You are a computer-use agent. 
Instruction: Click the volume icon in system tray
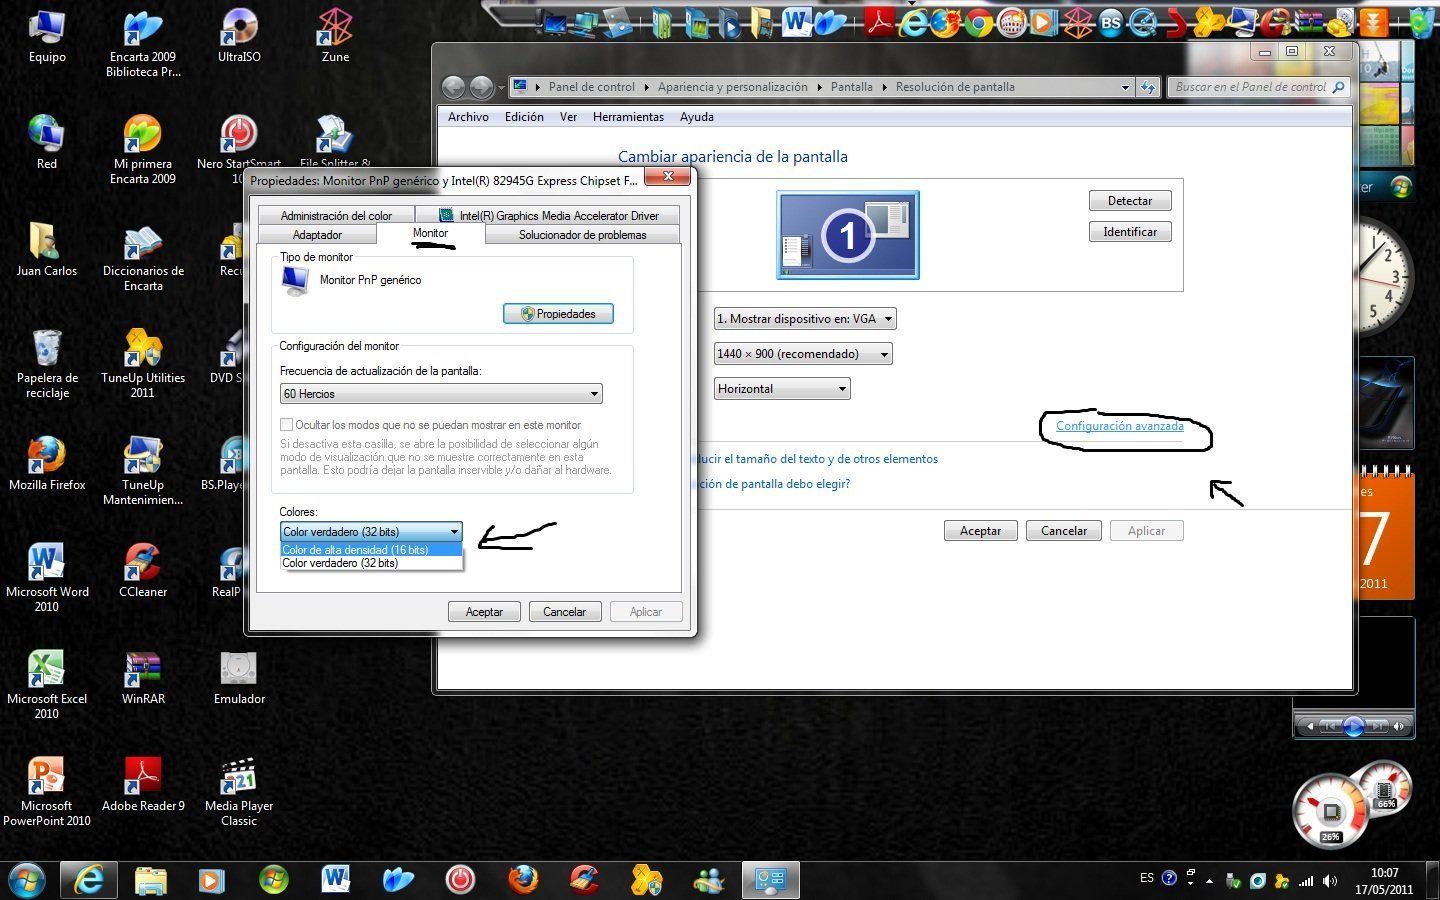click(x=1330, y=881)
